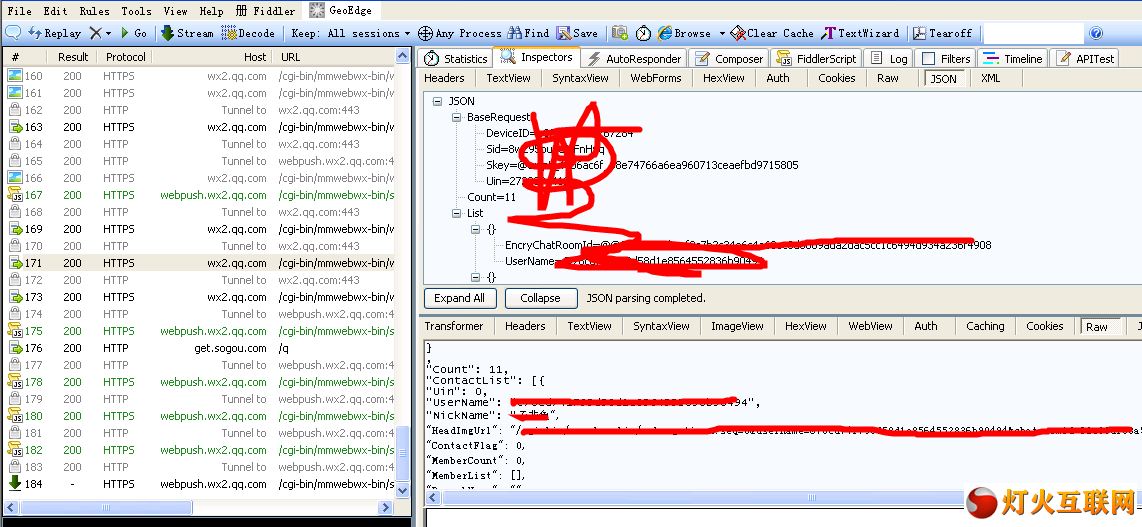Click the toolbar search input field
The height and width of the screenshot is (527, 1142).
[x=1033, y=33]
